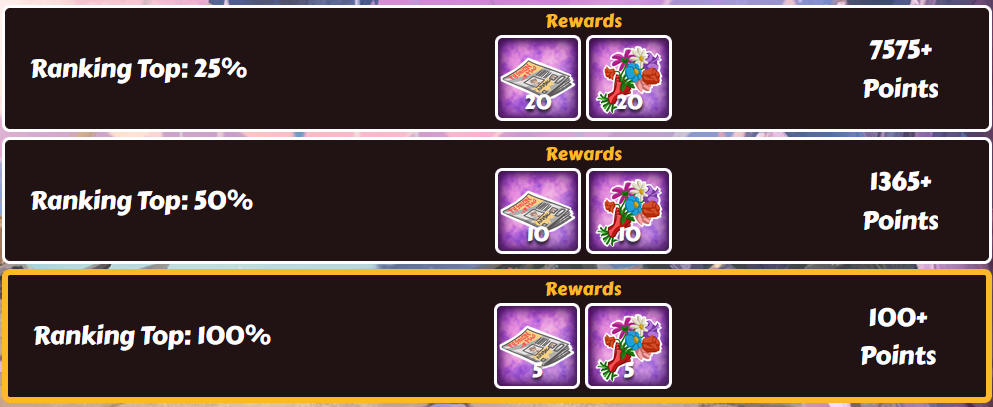Click the 7575+ Points text
The image size is (993, 407).
tap(901, 70)
